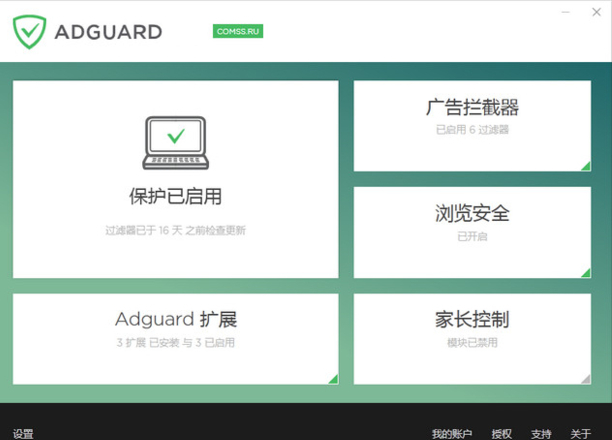Open 关于 in the bottom bar
Image resolution: width=612 pixels, height=440 pixels.
click(580, 434)
